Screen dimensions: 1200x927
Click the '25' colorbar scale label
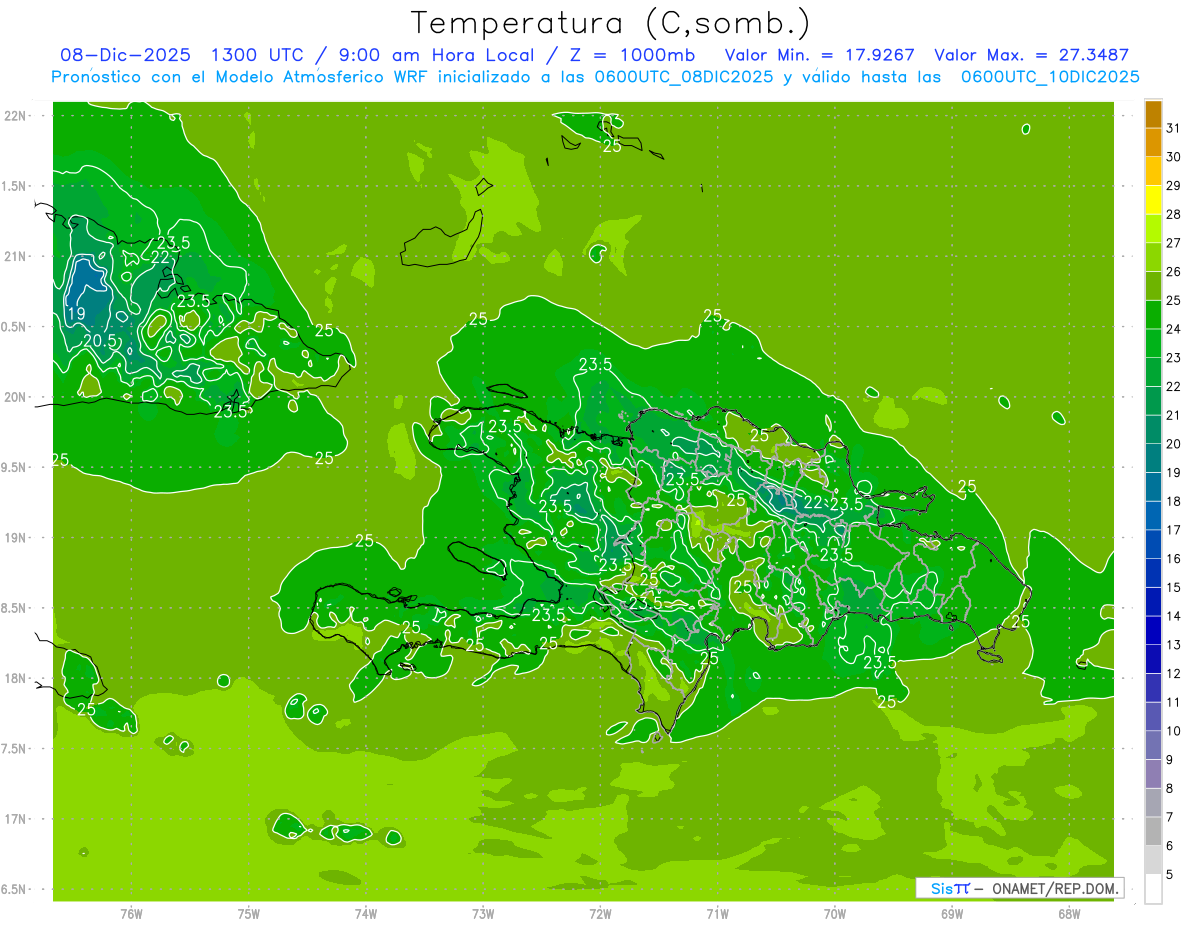[x=1174, y=300]
